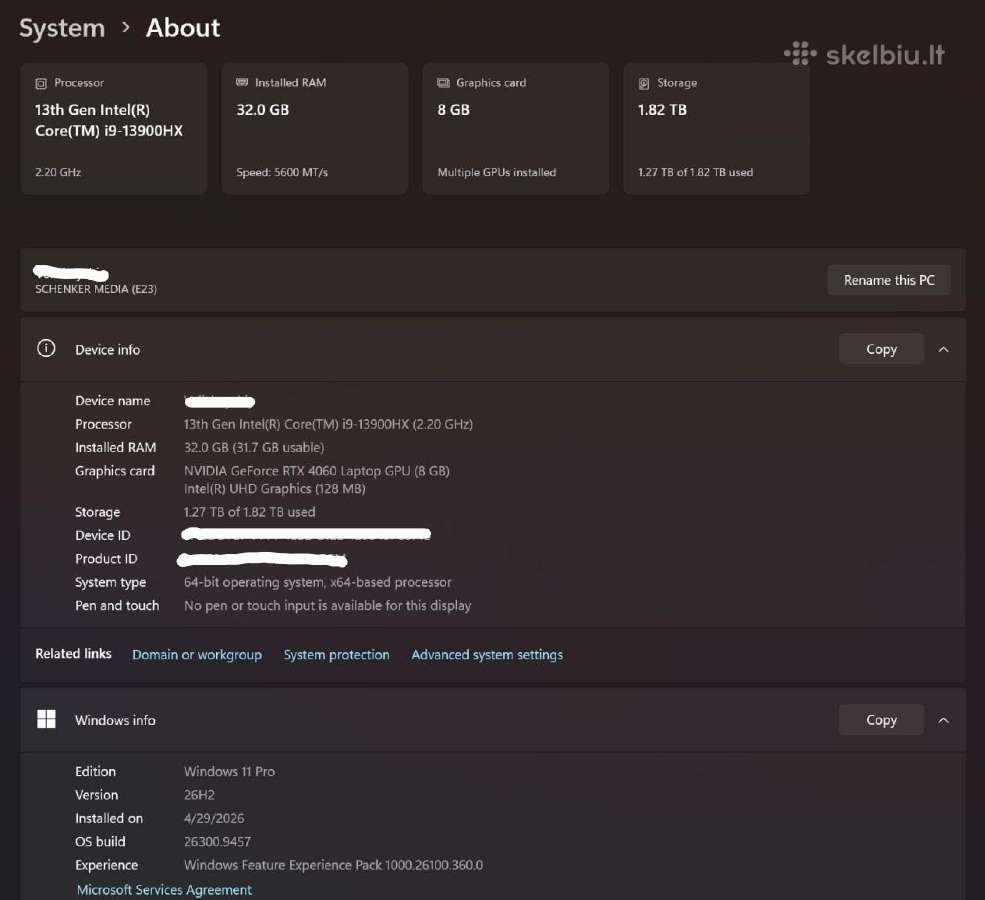The image size is (985, 900).
Task: Select the OS build label
Action: (x=100, y=842)
